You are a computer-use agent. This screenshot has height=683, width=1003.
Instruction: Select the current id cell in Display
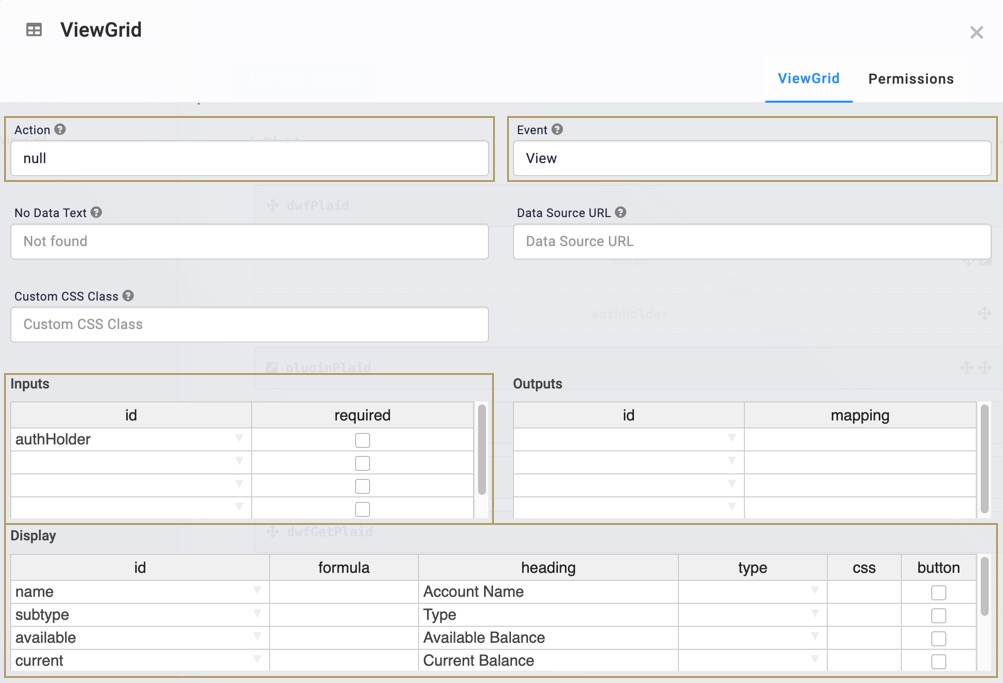[x=140, y=661]
